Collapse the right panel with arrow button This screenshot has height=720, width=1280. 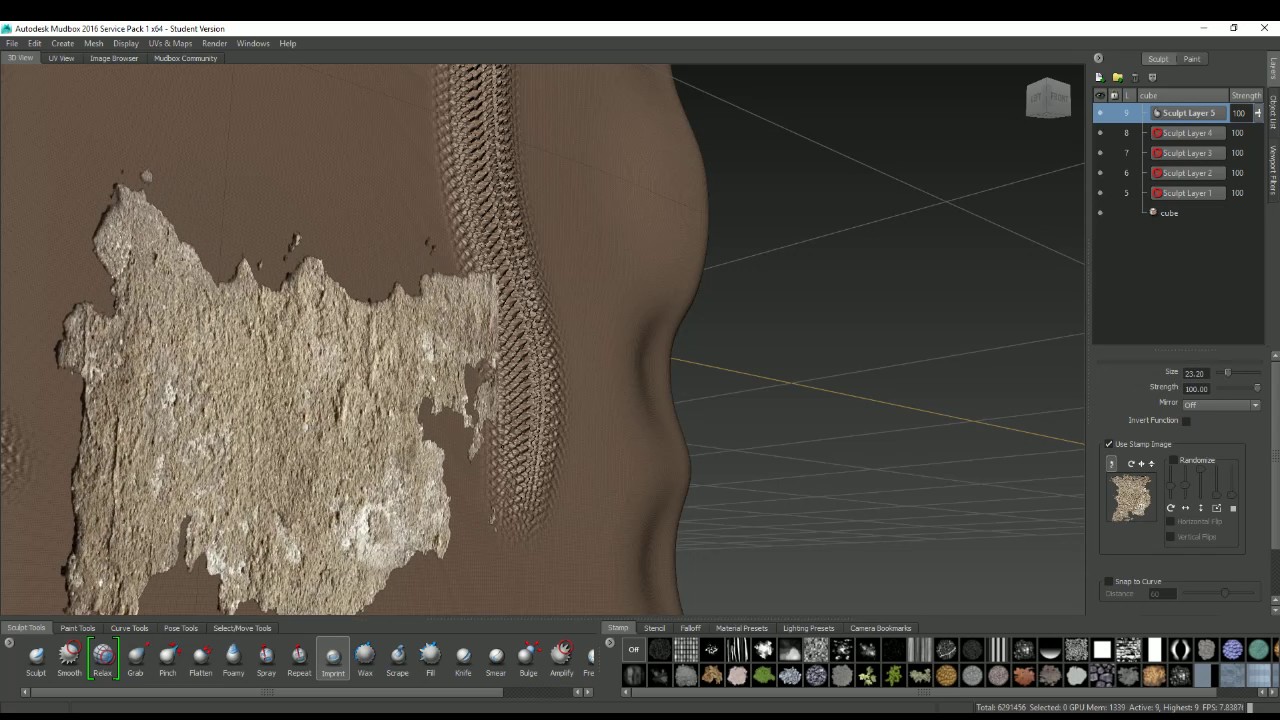click(x=1098, y=58)
